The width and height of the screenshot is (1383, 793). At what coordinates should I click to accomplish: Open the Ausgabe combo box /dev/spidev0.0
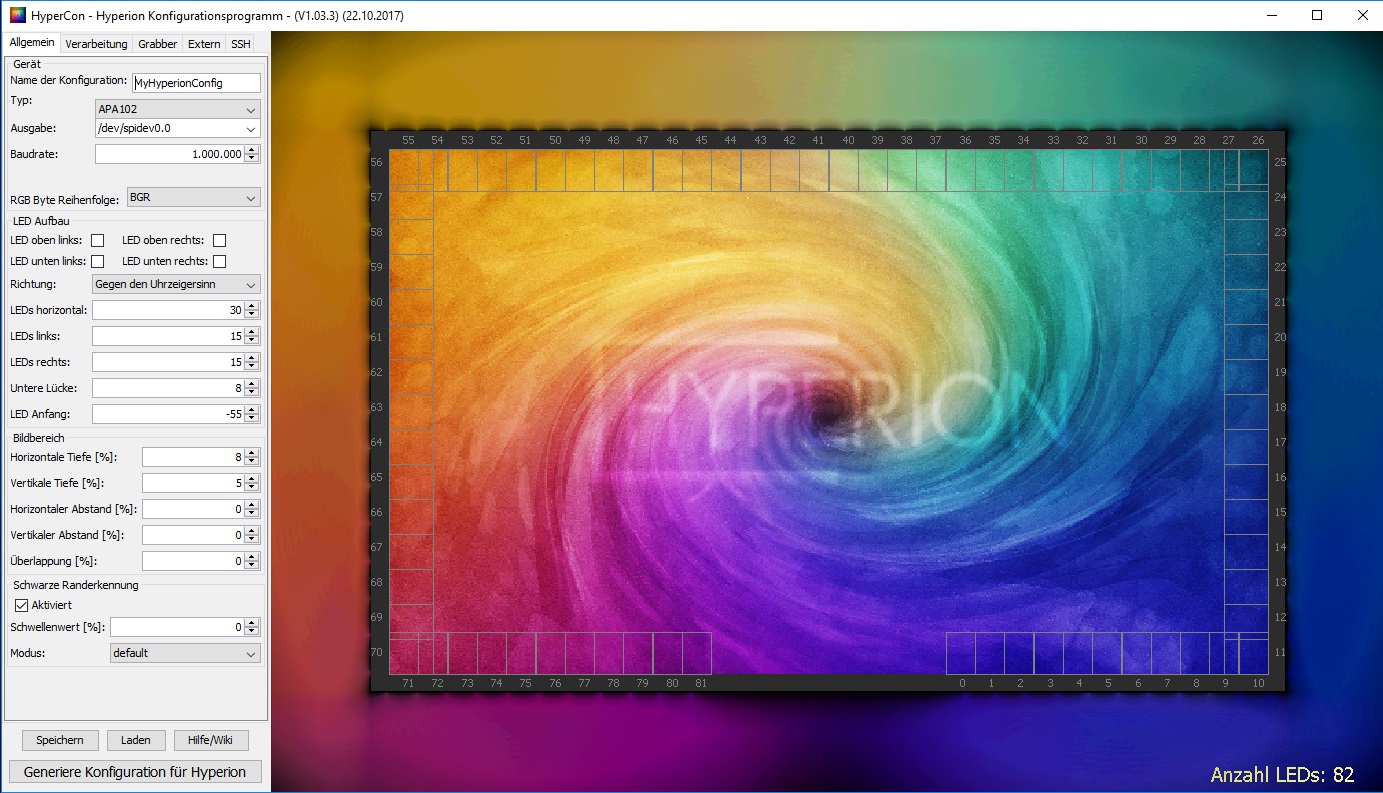tap(178, 128)
